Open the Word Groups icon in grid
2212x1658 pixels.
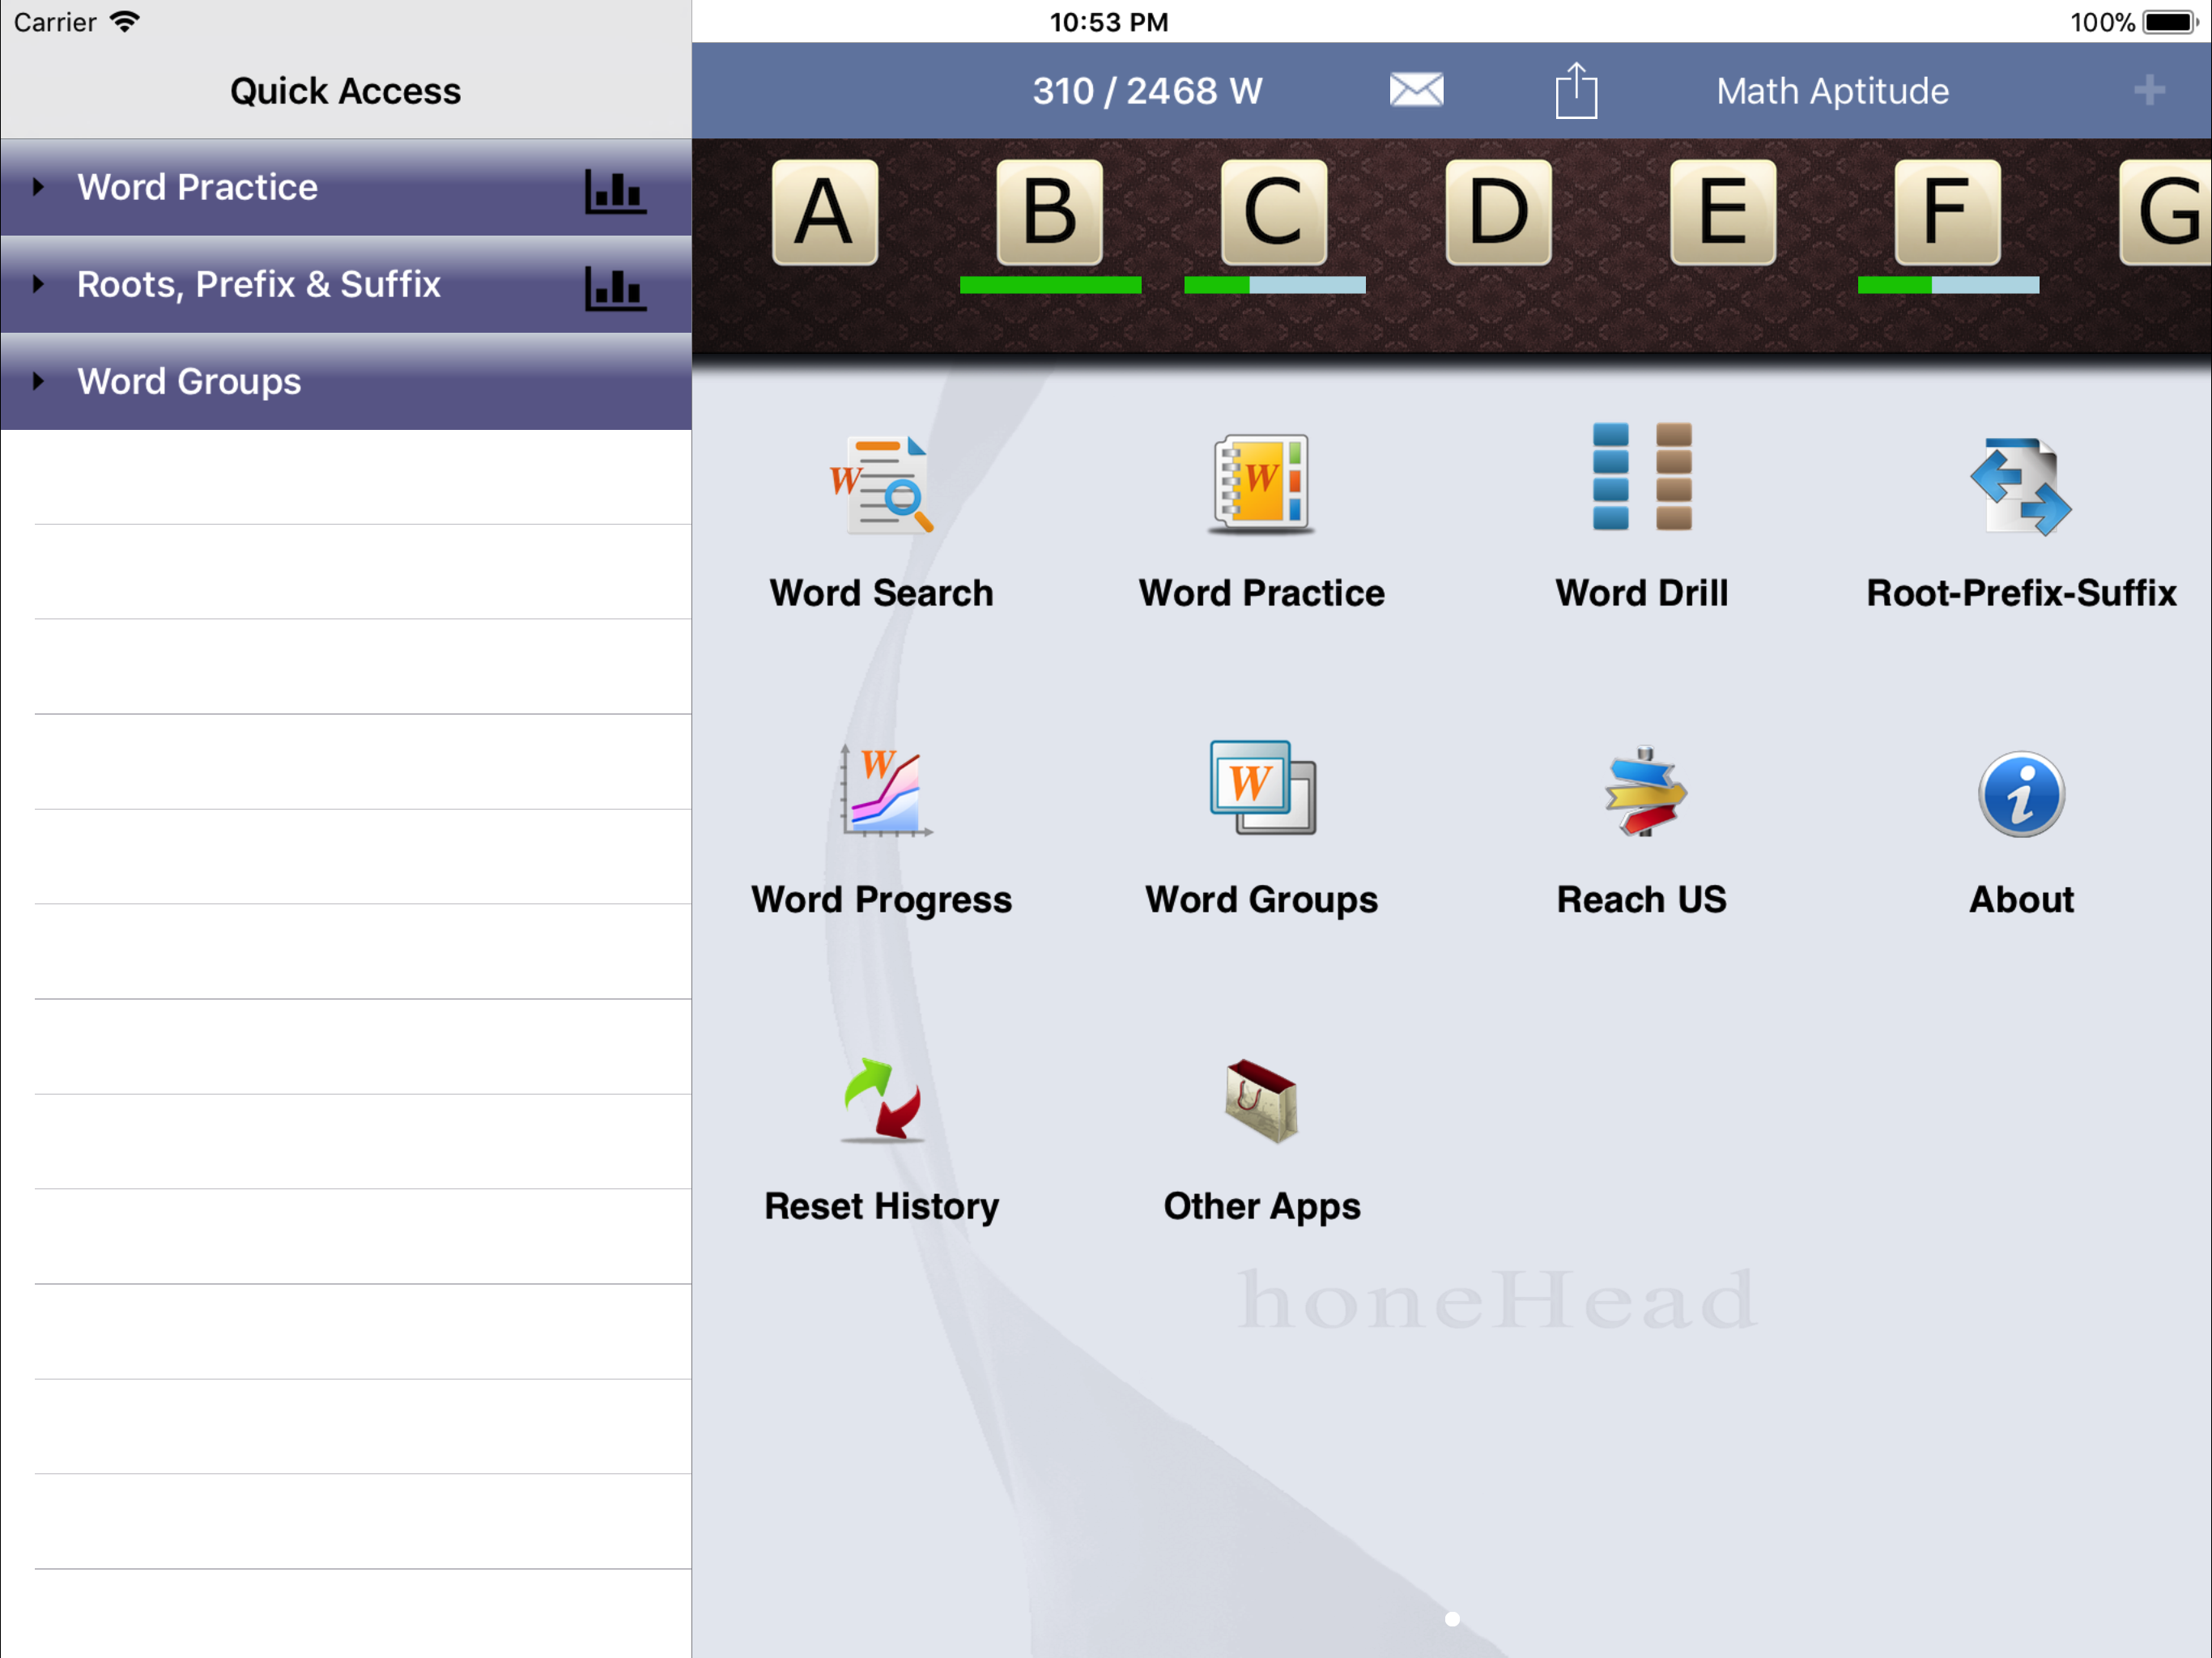(1262, 789)
